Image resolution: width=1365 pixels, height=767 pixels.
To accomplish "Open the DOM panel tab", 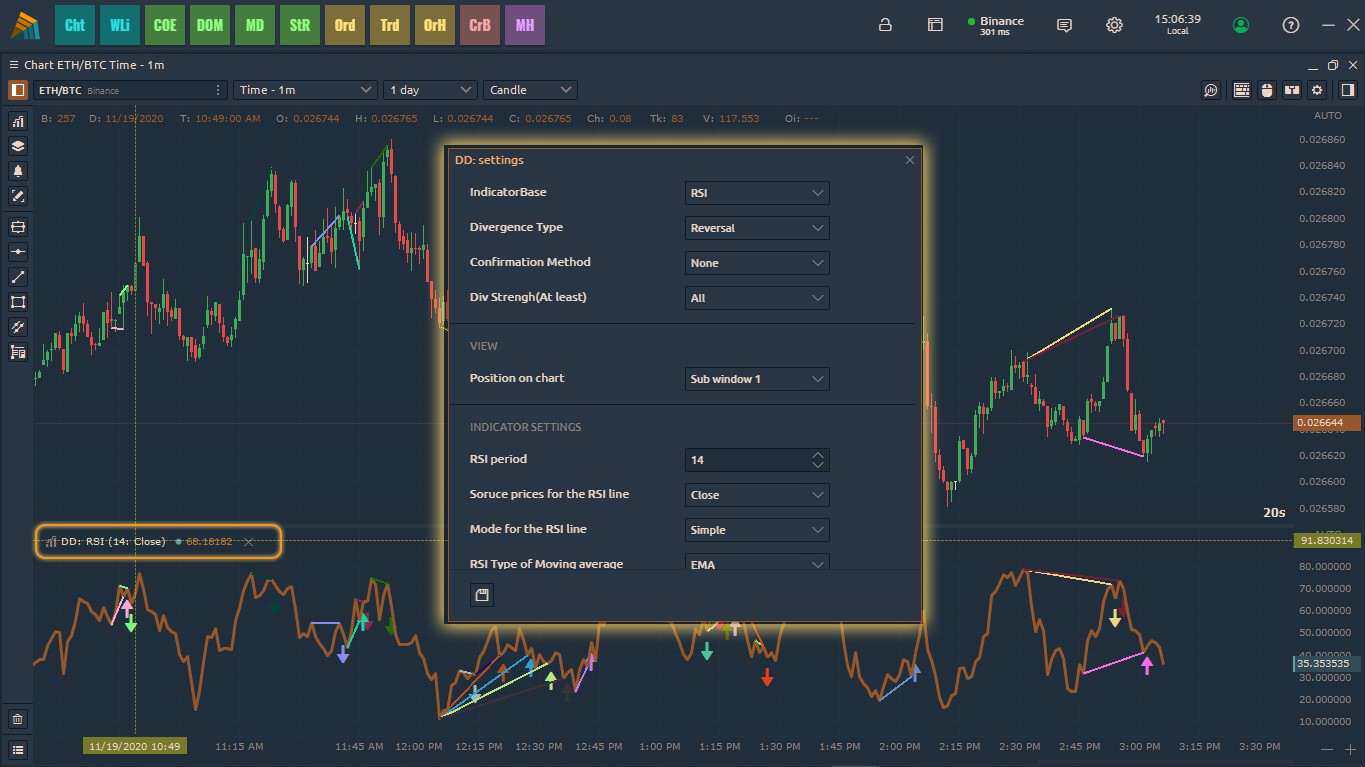I will (x=210, y=26).
